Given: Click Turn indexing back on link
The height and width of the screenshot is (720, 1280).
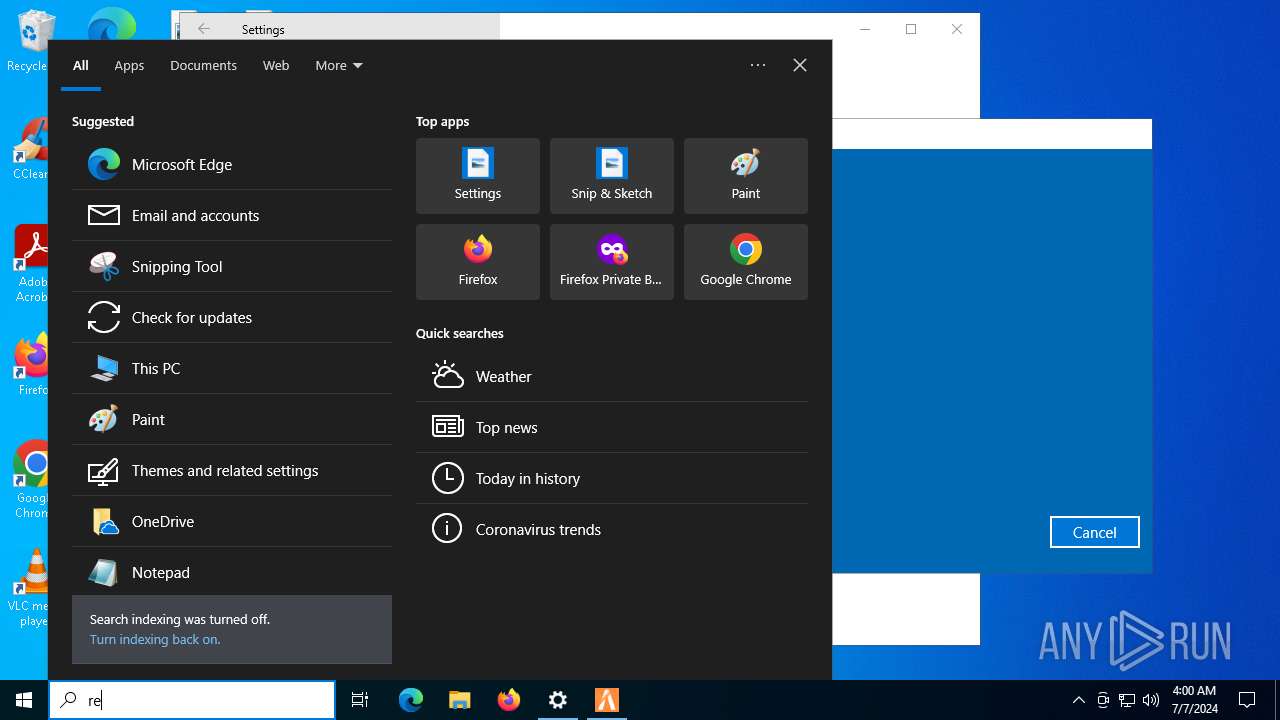Looking at the screenshot, I should (x=155, y=639).
